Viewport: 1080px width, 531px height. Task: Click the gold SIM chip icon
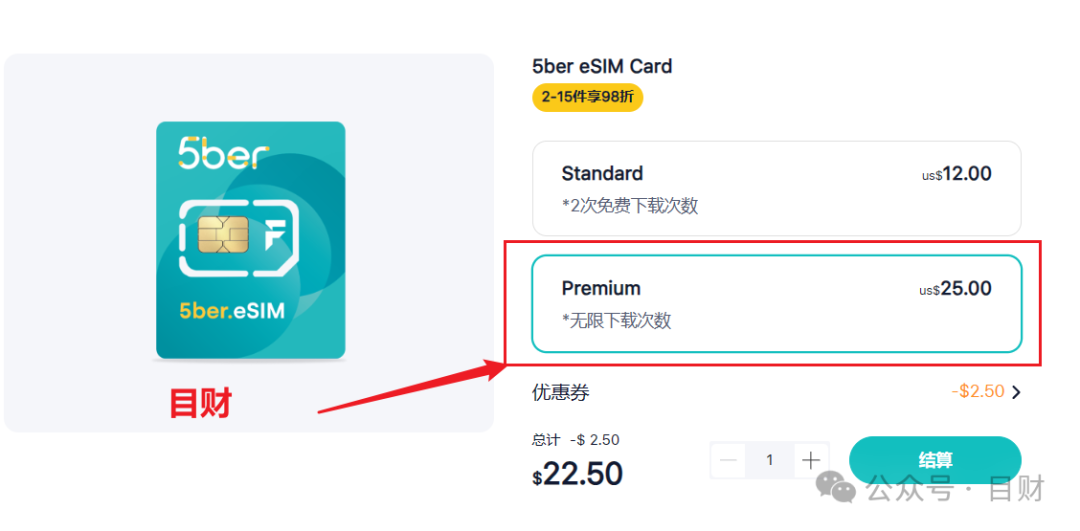(223, 234)
